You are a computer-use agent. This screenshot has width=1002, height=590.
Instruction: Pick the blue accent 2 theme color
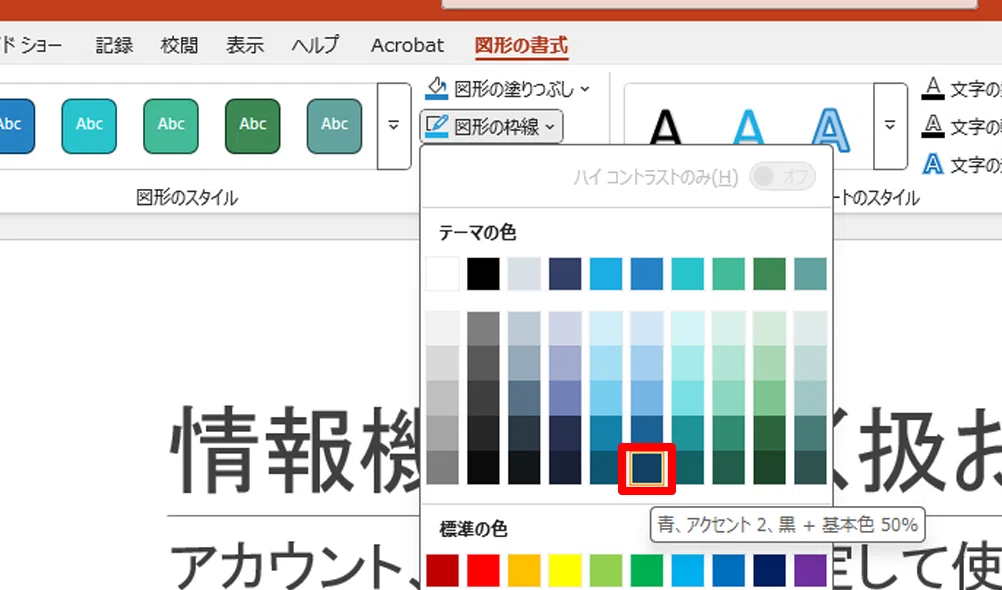[647, 274]
